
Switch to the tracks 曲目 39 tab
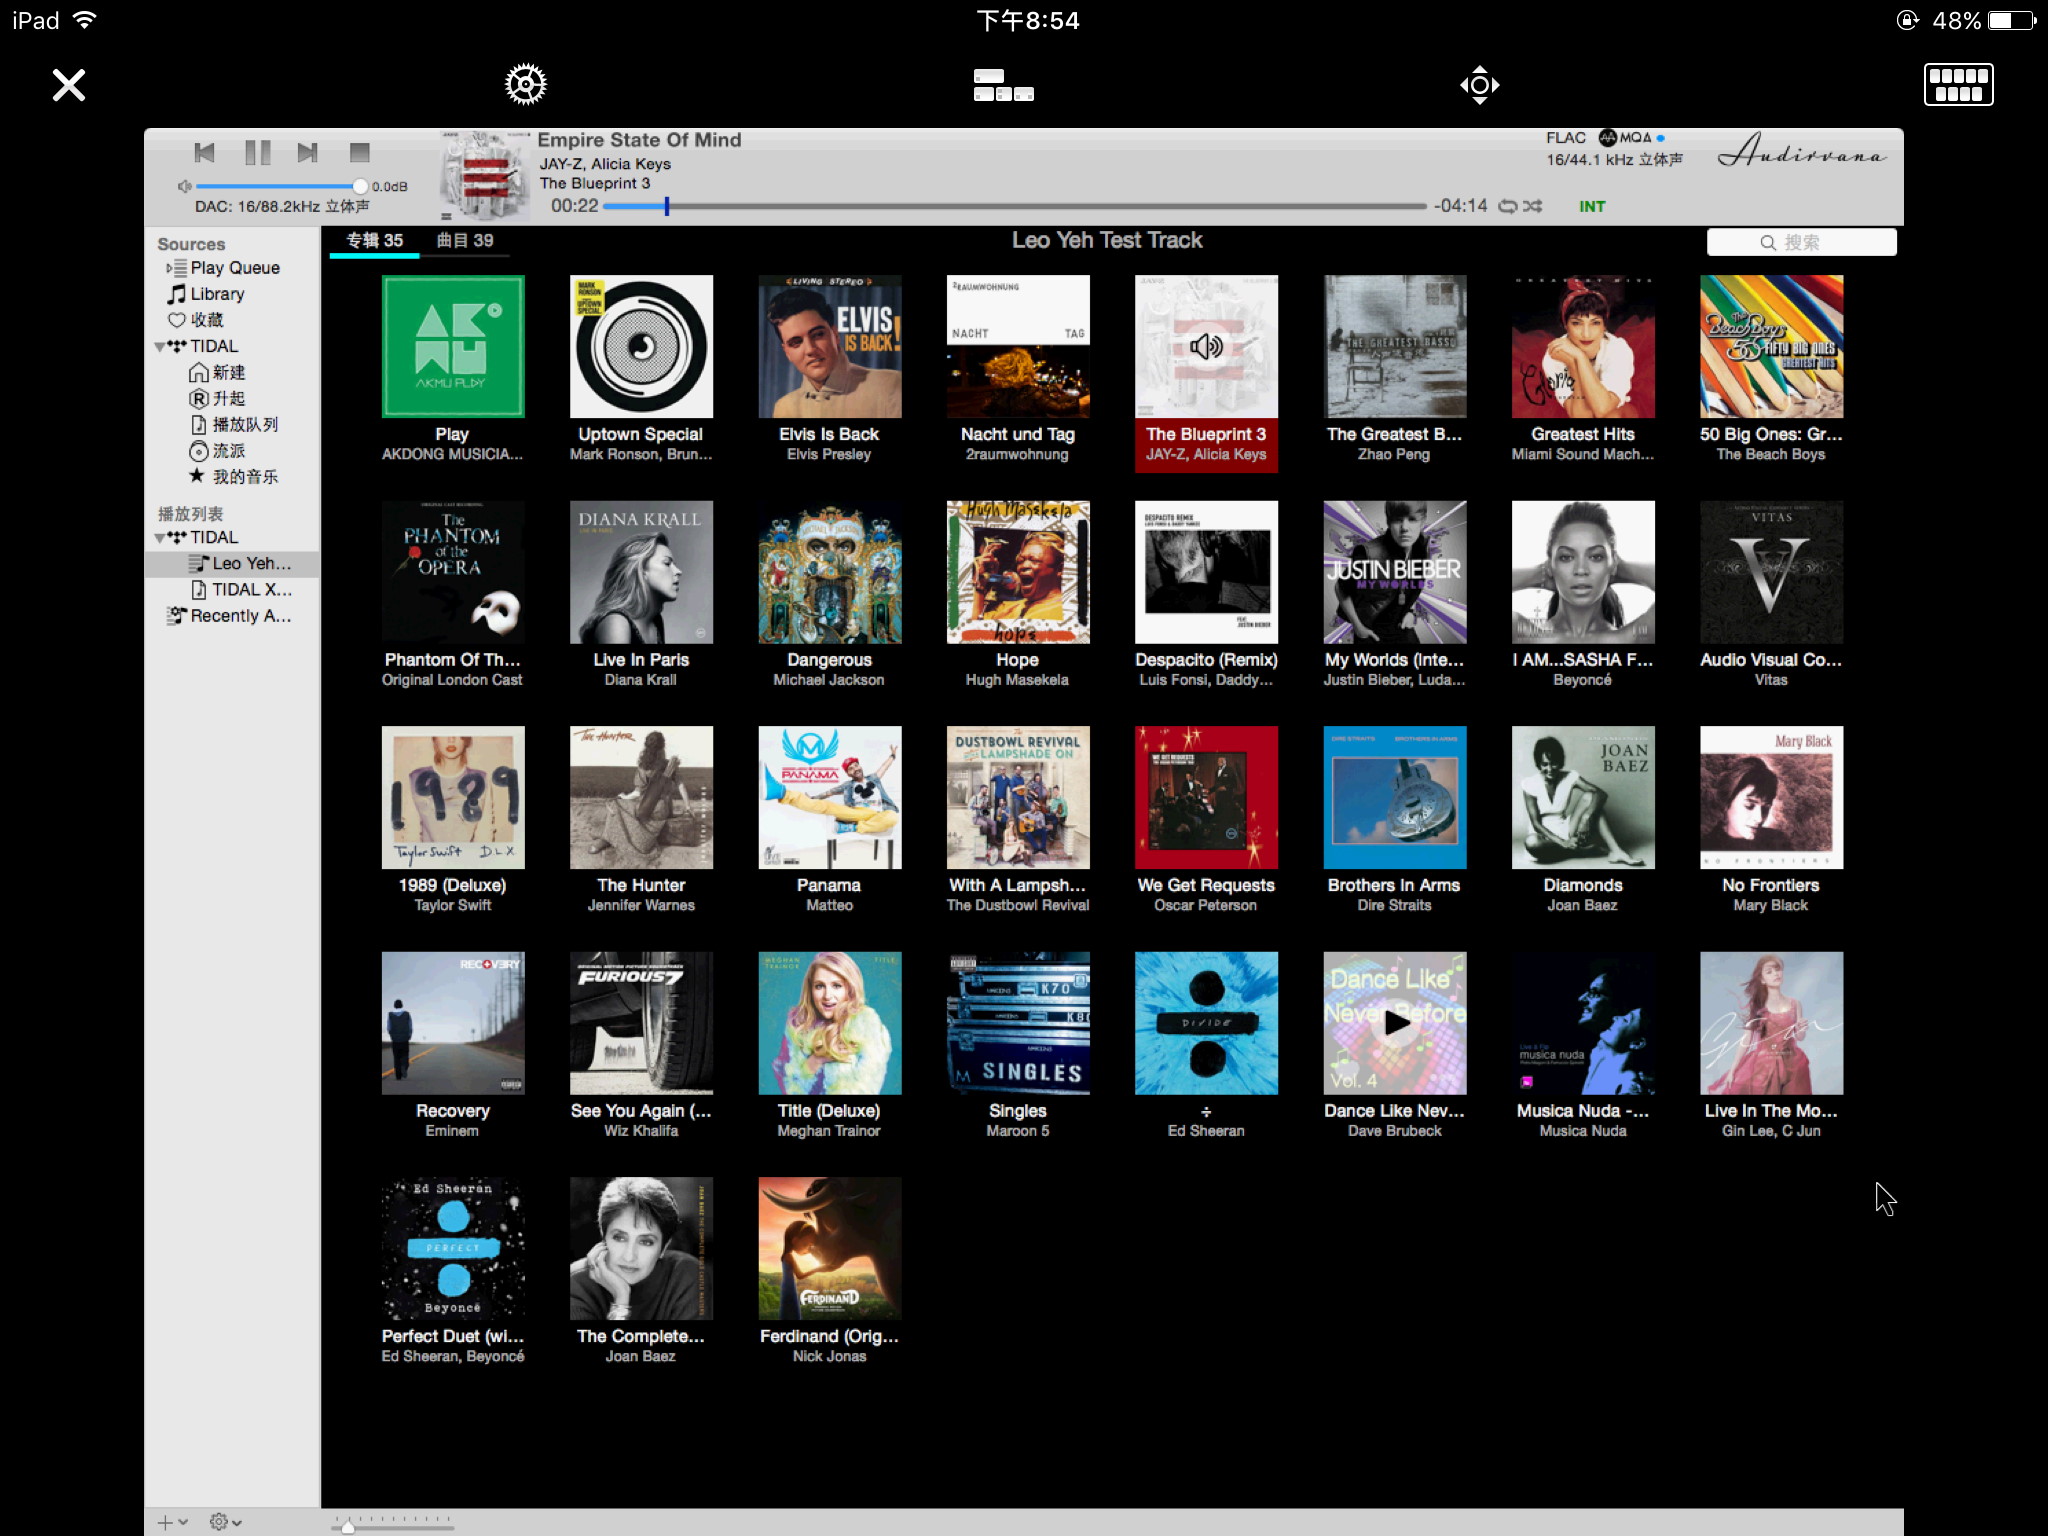(x=465, y=240)
